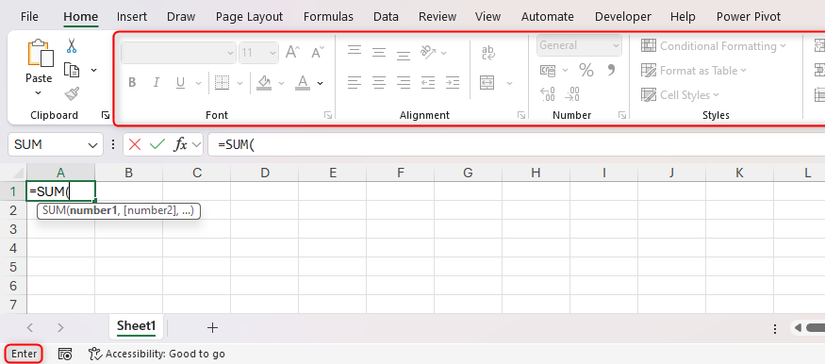Select Align Right icon

click(403, 83)
